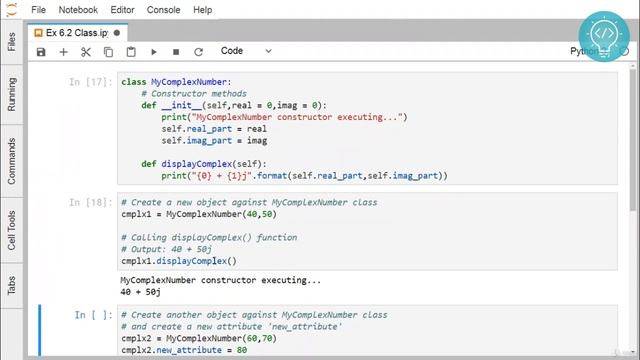This screenshot has height=360, width=640.
Task: Click 'MyComplexNumber constructor executing...' output line
Action: 220,280
